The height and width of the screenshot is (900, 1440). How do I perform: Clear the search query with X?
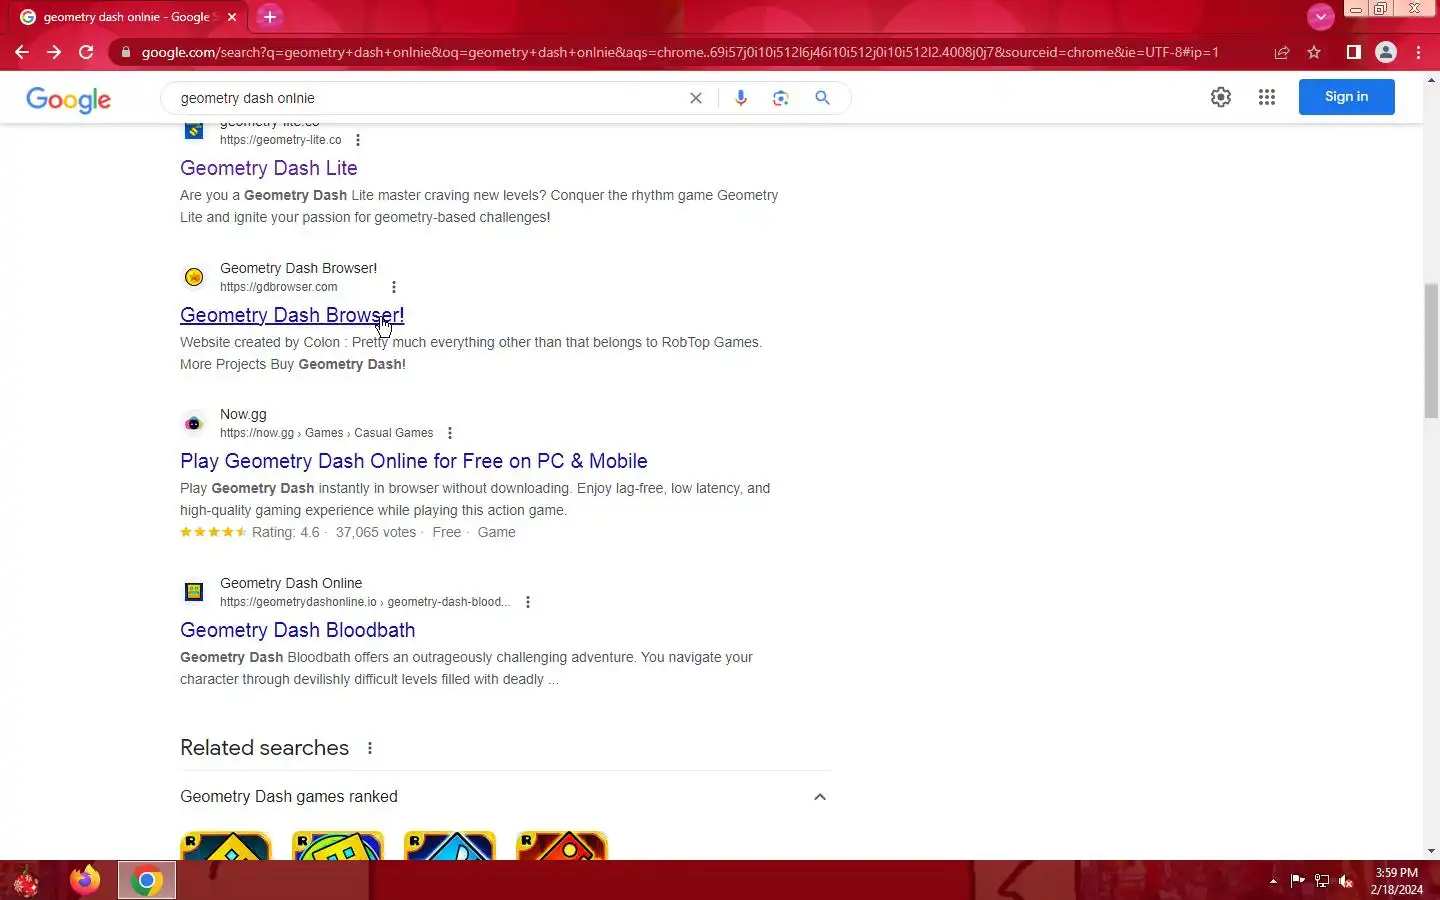coord(696,98)
